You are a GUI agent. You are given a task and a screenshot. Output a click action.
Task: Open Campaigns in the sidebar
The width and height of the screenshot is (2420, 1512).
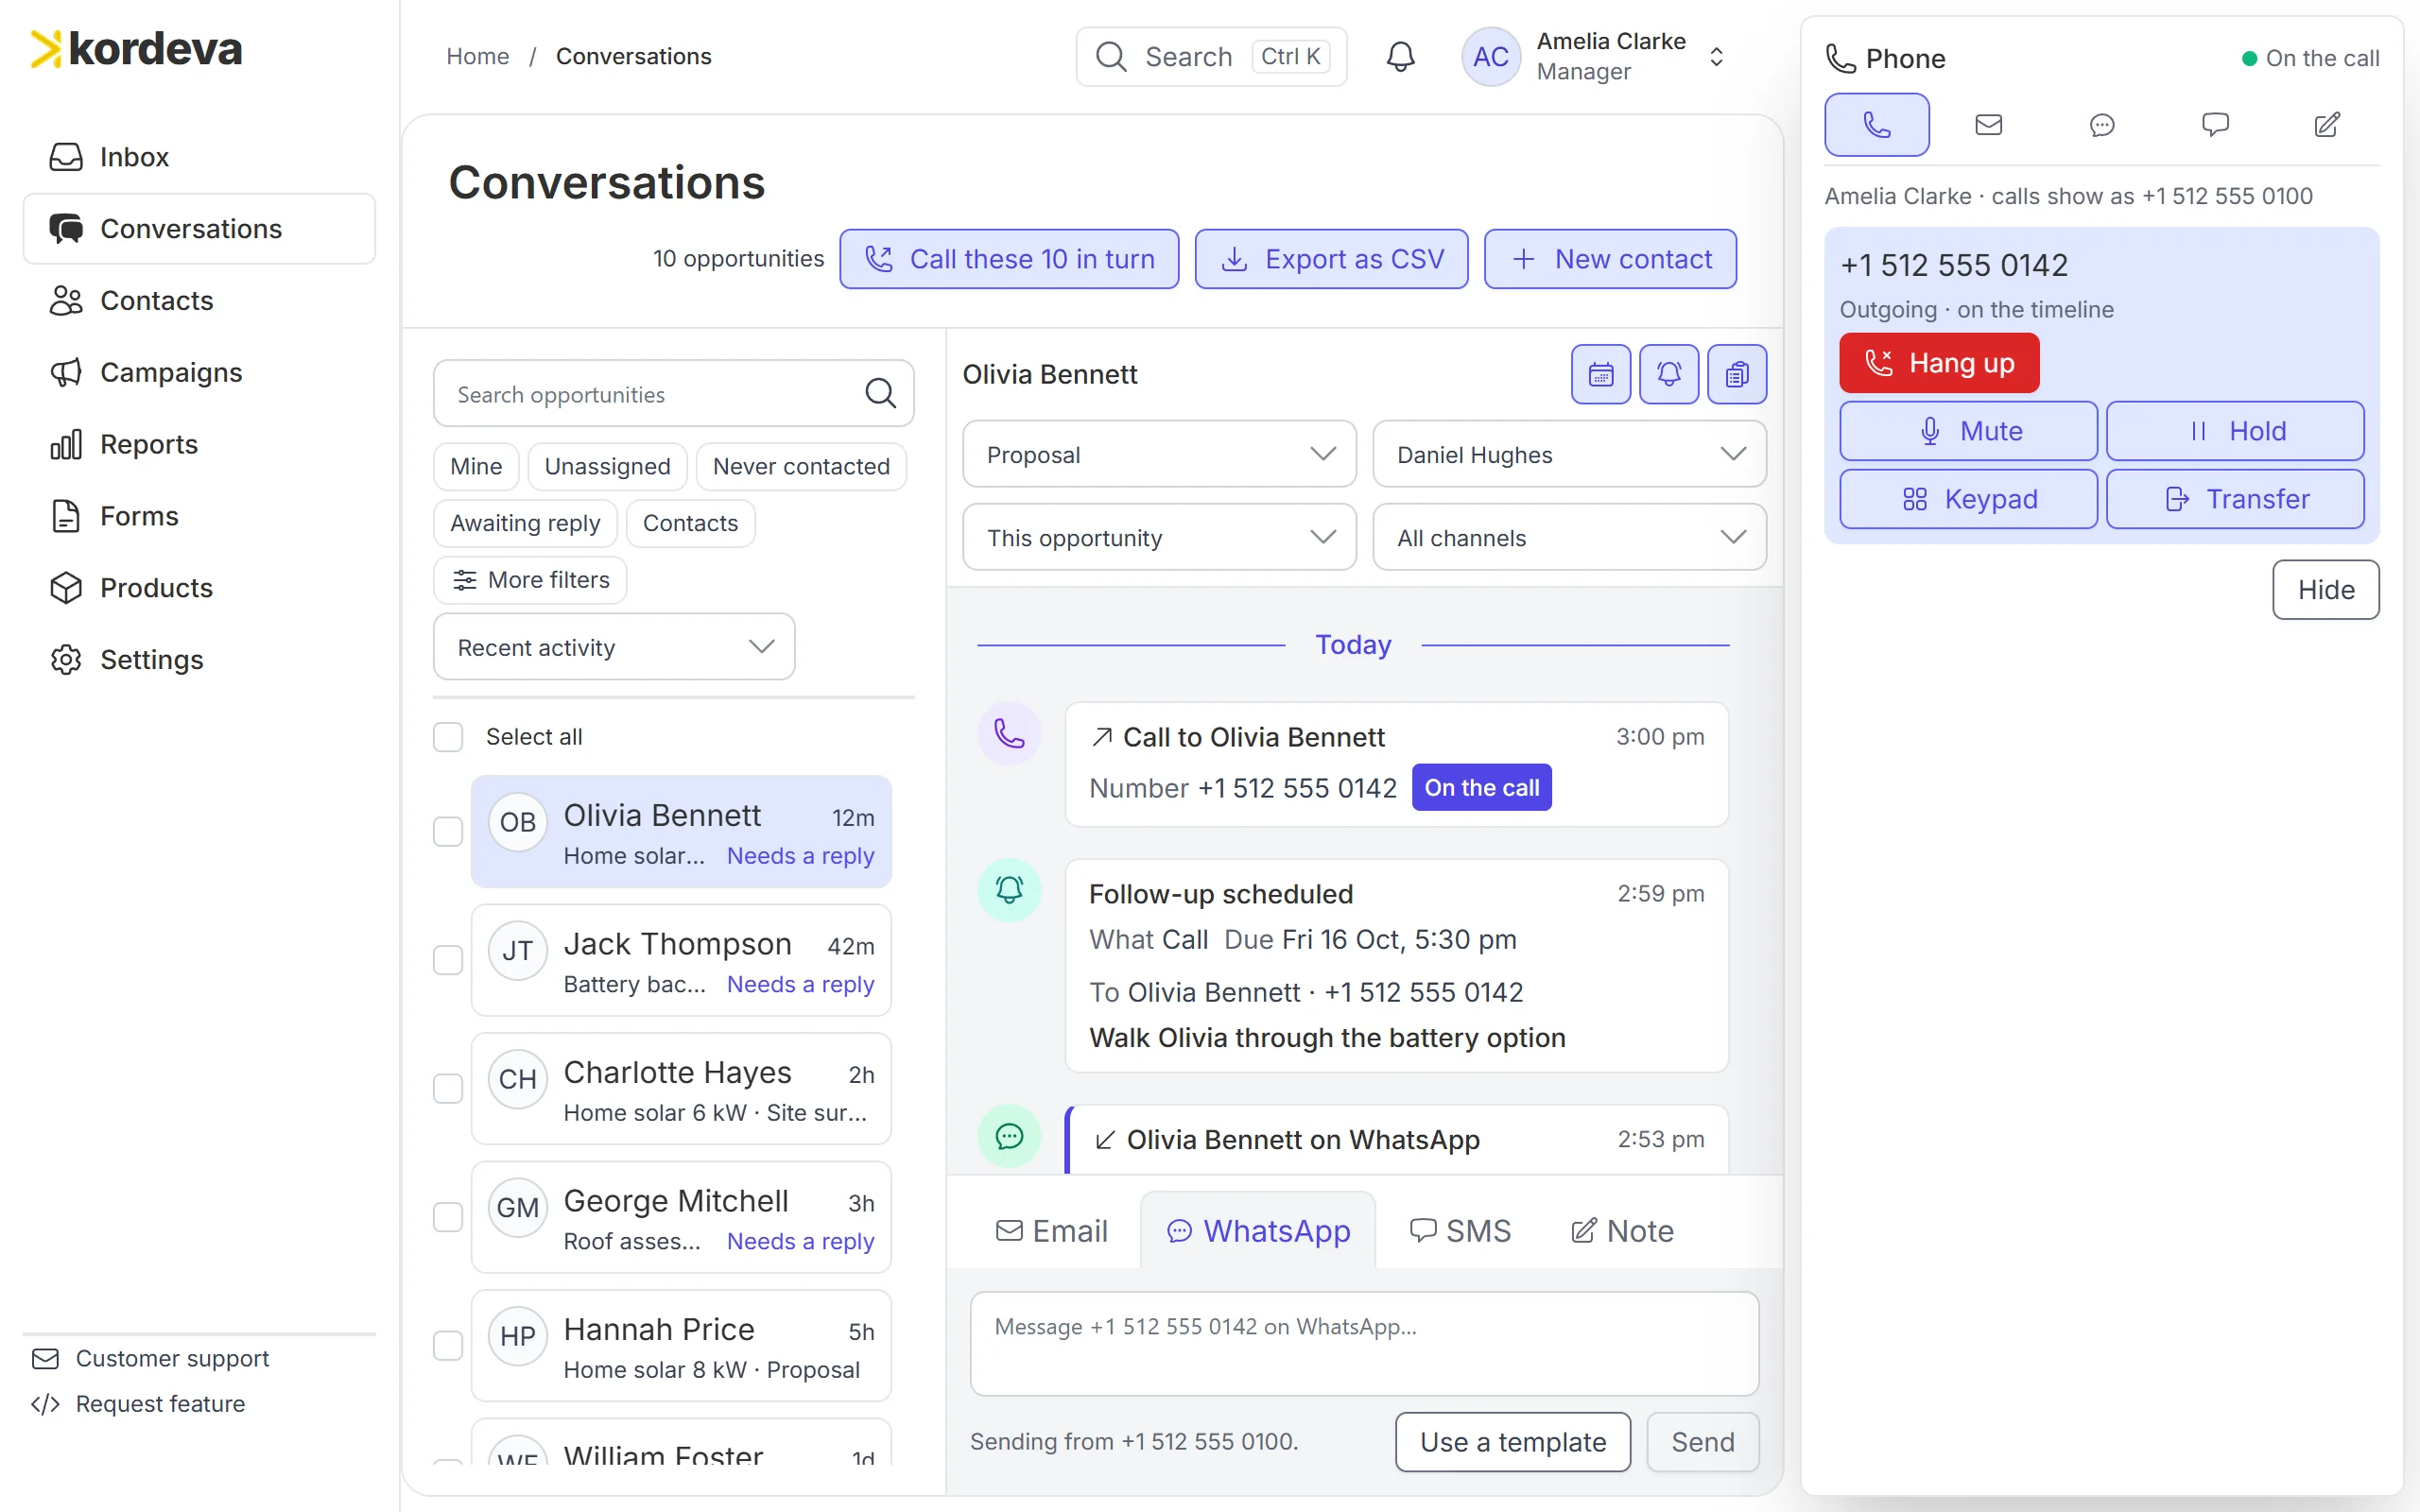pos(199,372)
